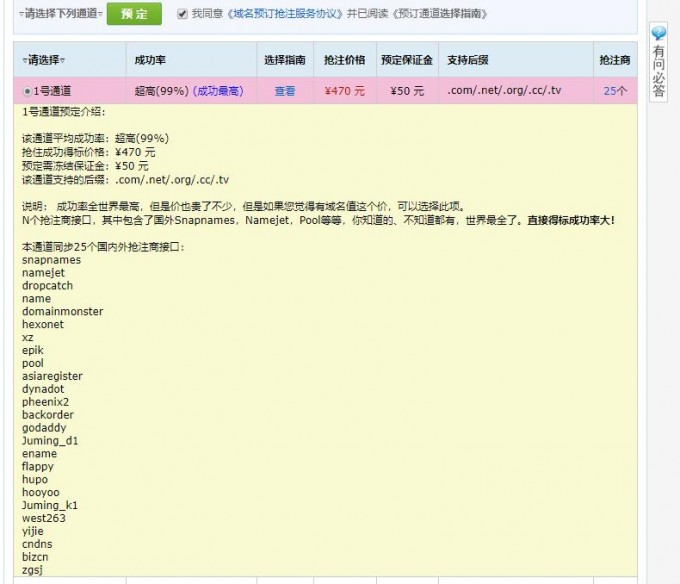Click the 抢注商 column header
Image resolution: width=680 pixels, height=584 pixels.
[615, 60]
